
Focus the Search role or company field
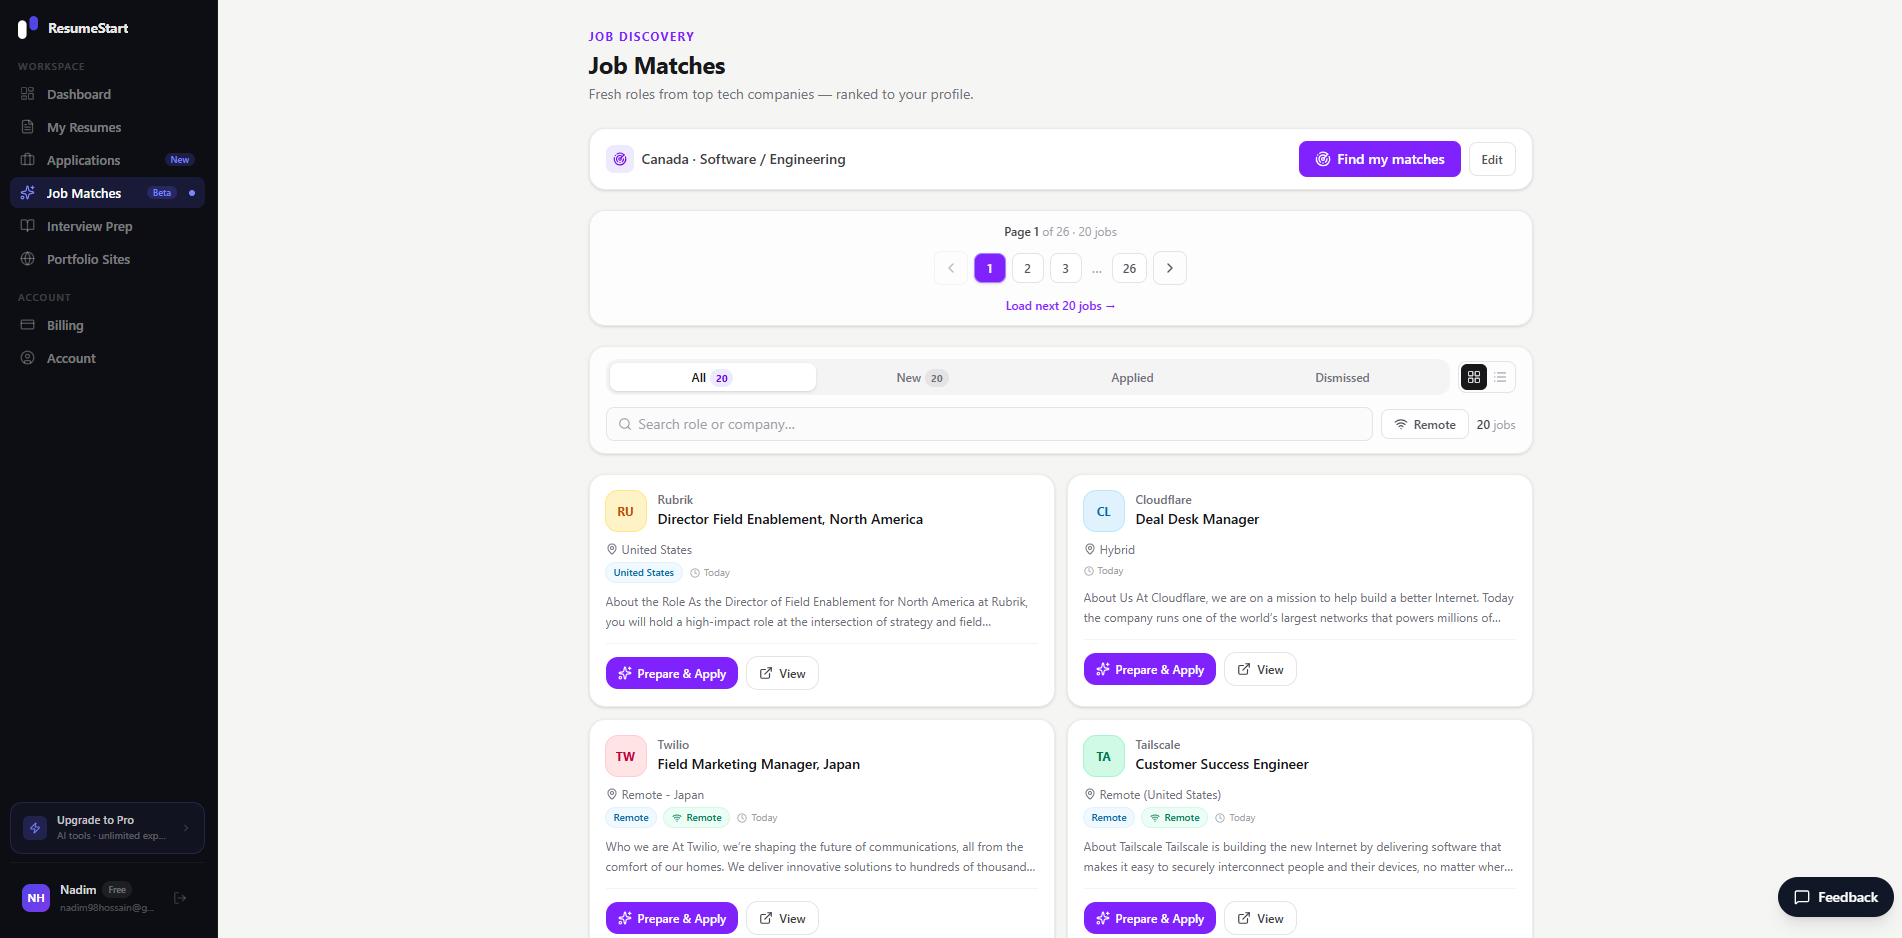click(x=989, y=424)
